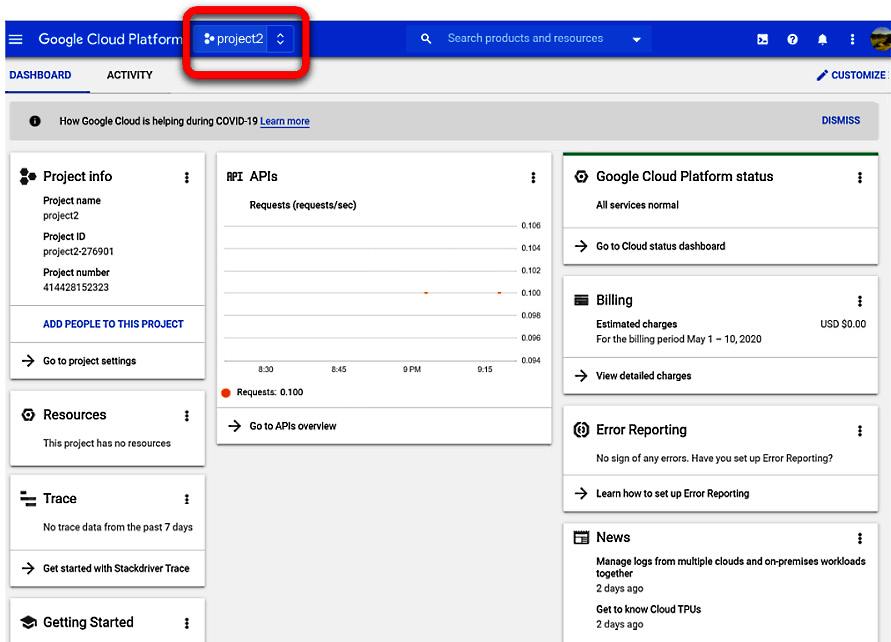Click the requests chart data point near 9 PM
The height and width of the screenshot is (642, 891).
[x=426, y=293]
